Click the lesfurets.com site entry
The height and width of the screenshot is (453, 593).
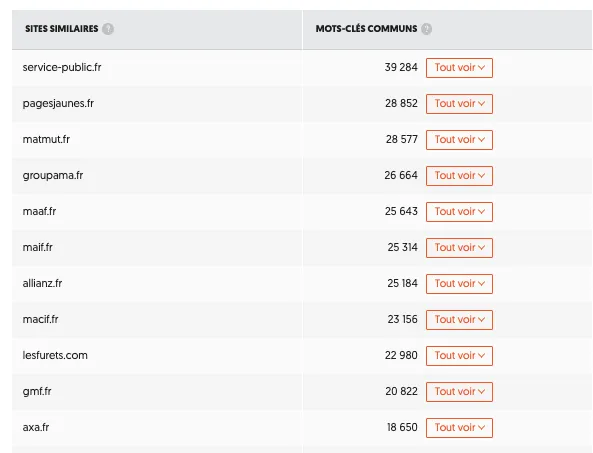(x=55, y=355)
